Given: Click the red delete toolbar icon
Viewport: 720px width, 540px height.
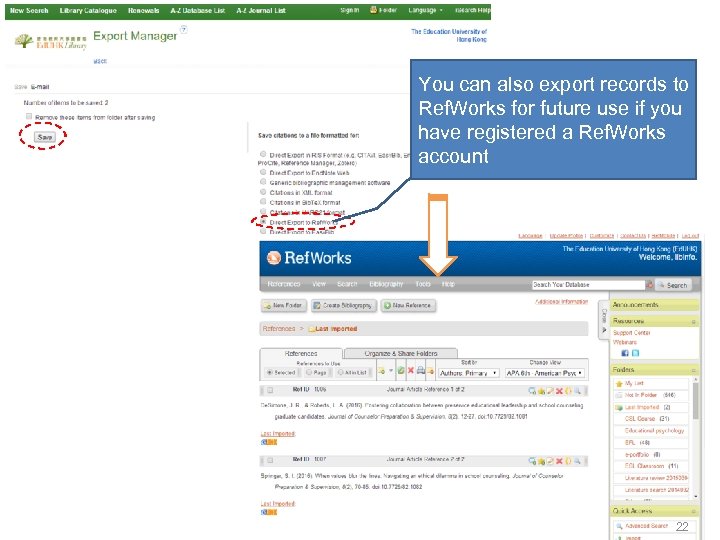Looking at the screenshot, I should pos(411,371).
